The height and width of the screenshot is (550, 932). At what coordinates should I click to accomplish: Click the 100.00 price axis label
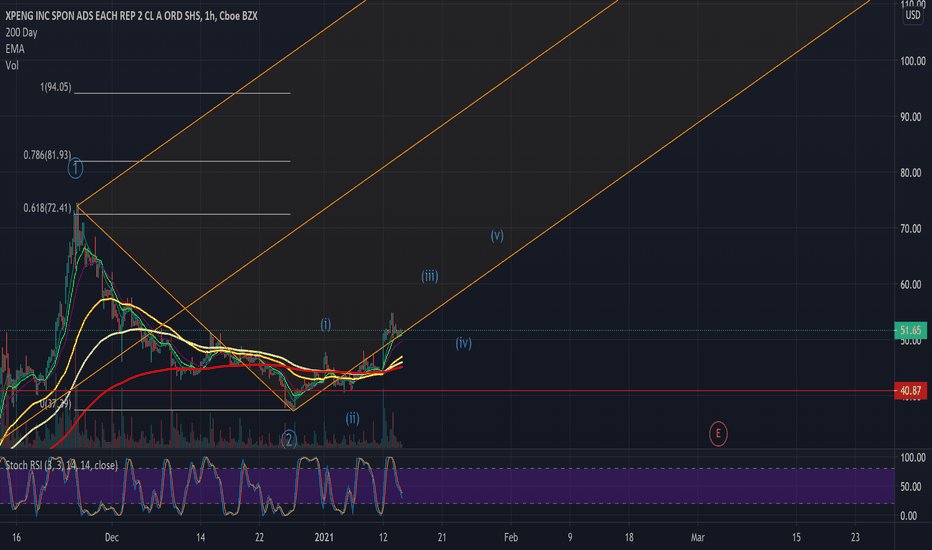(913, 61)
